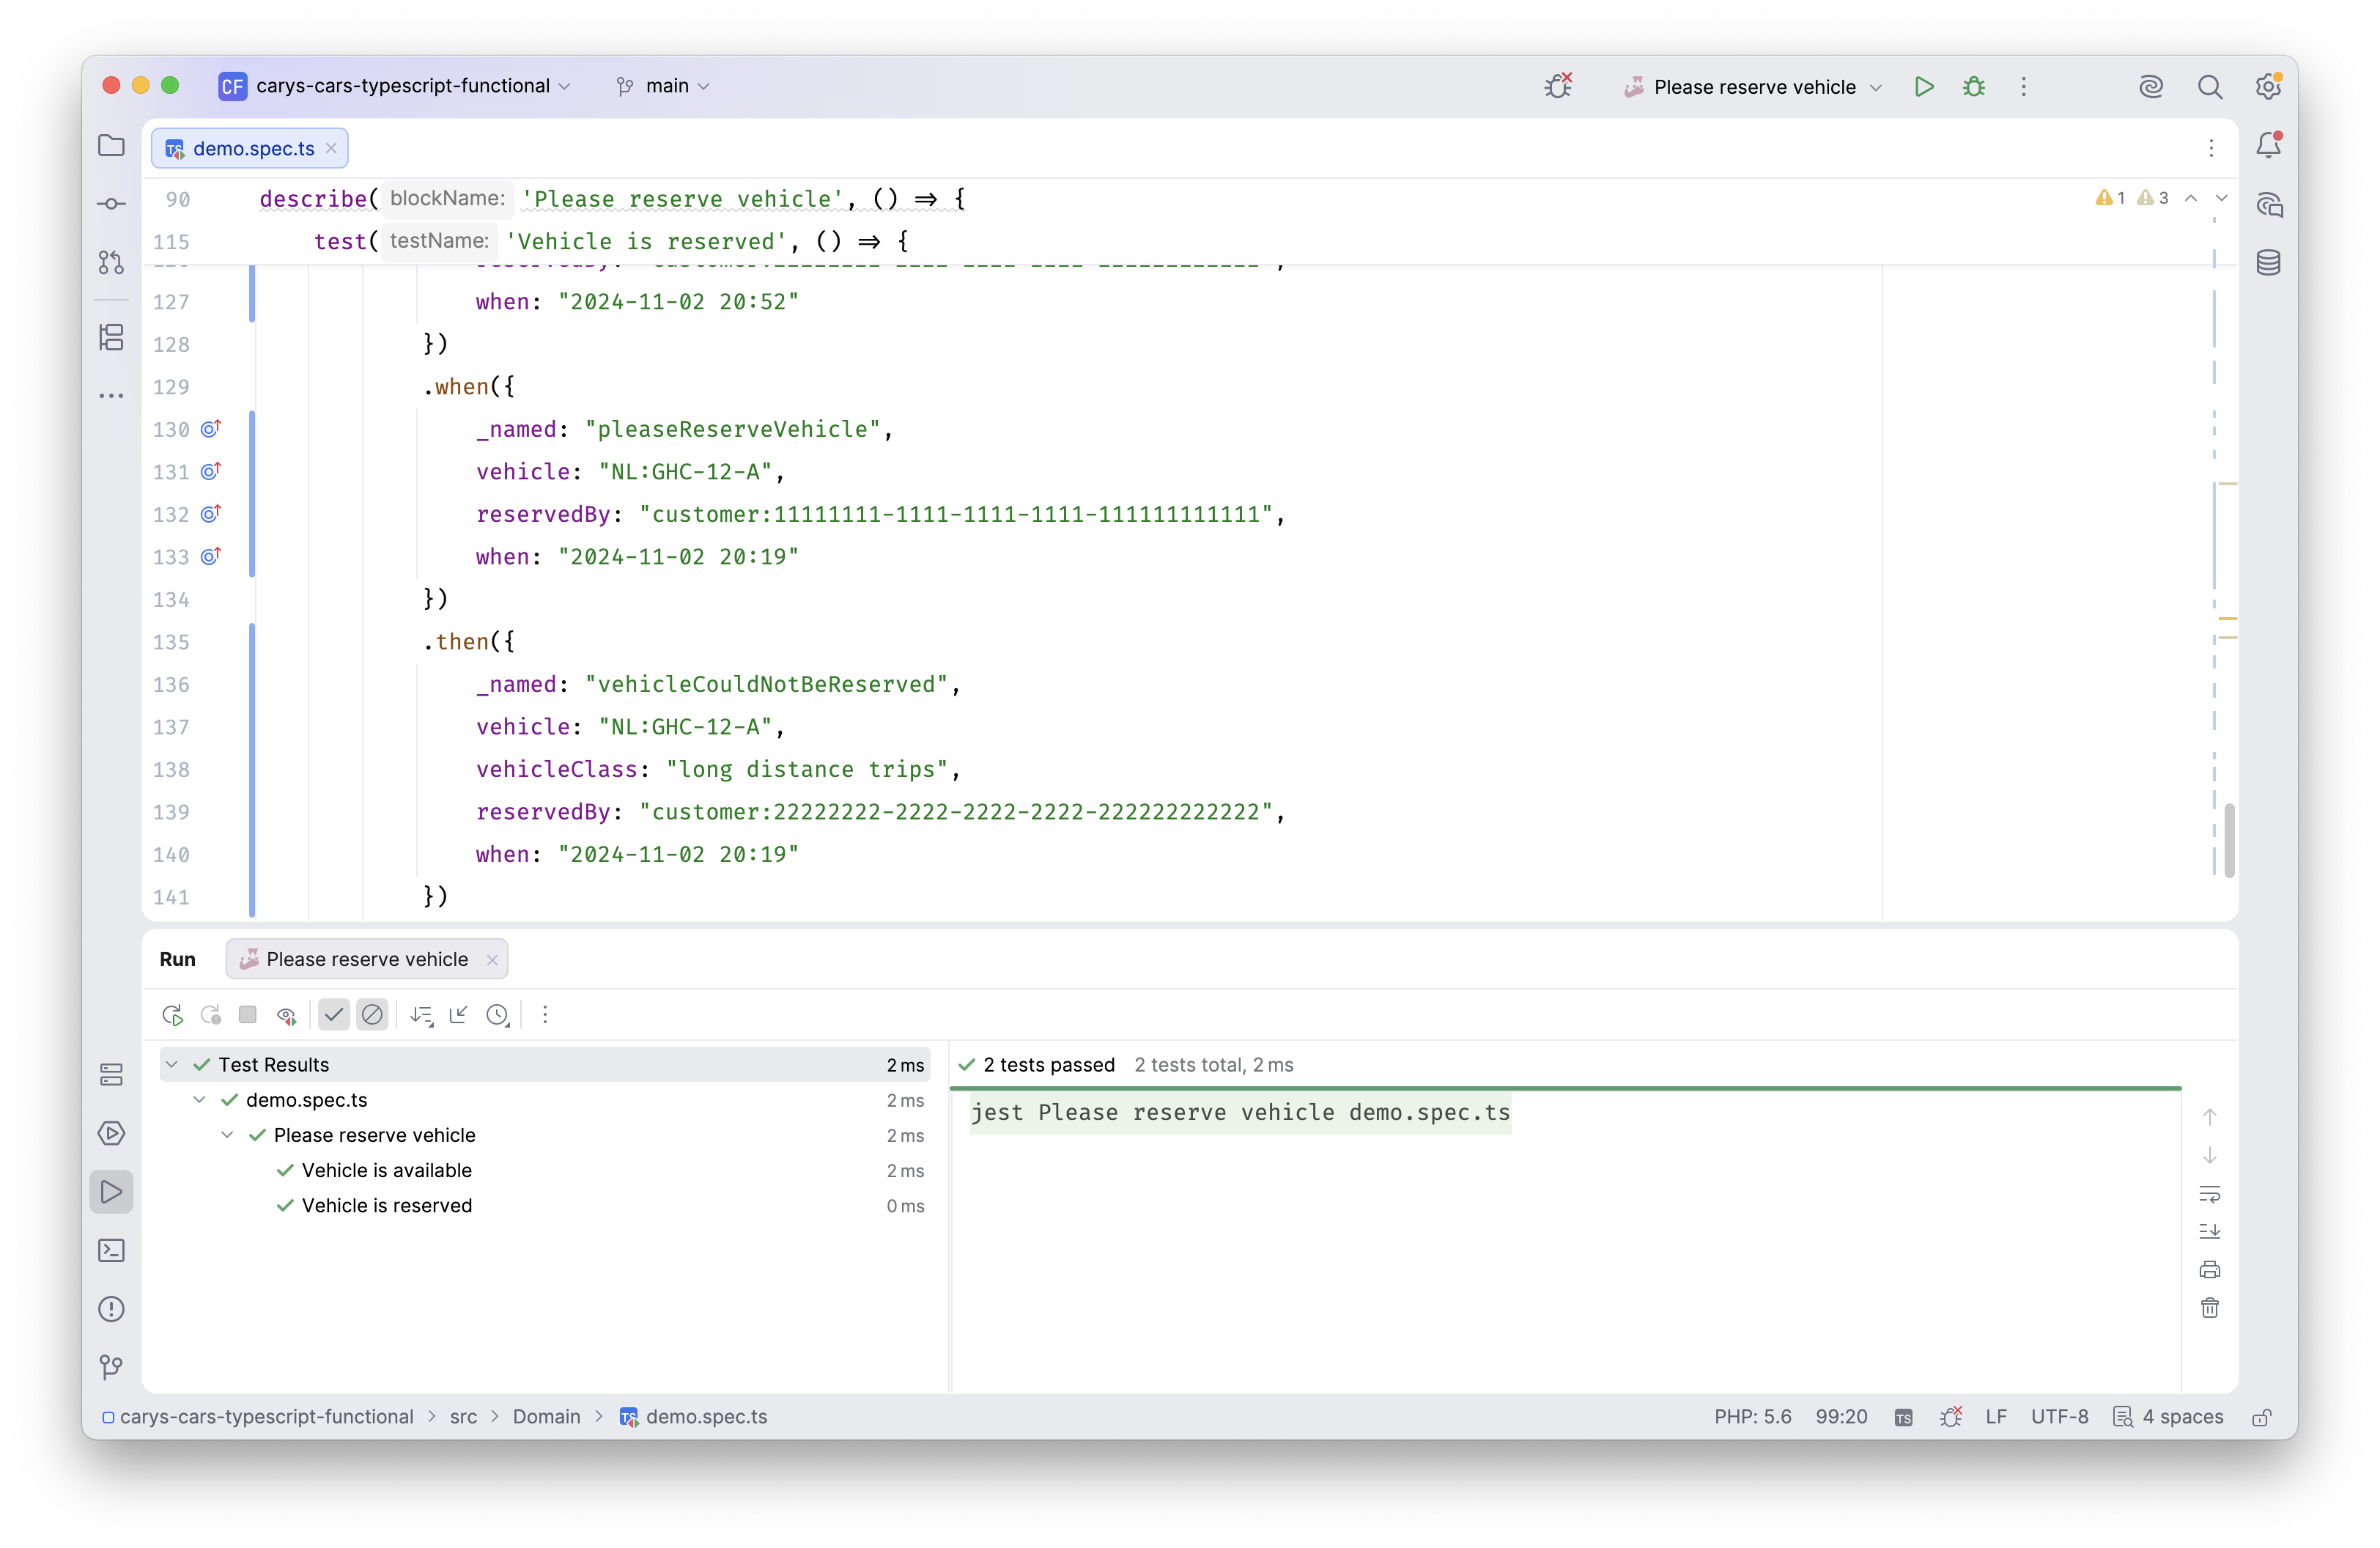Collapse all test results
This screenshot has width=2380, height=1548.
click(459, 1015)
